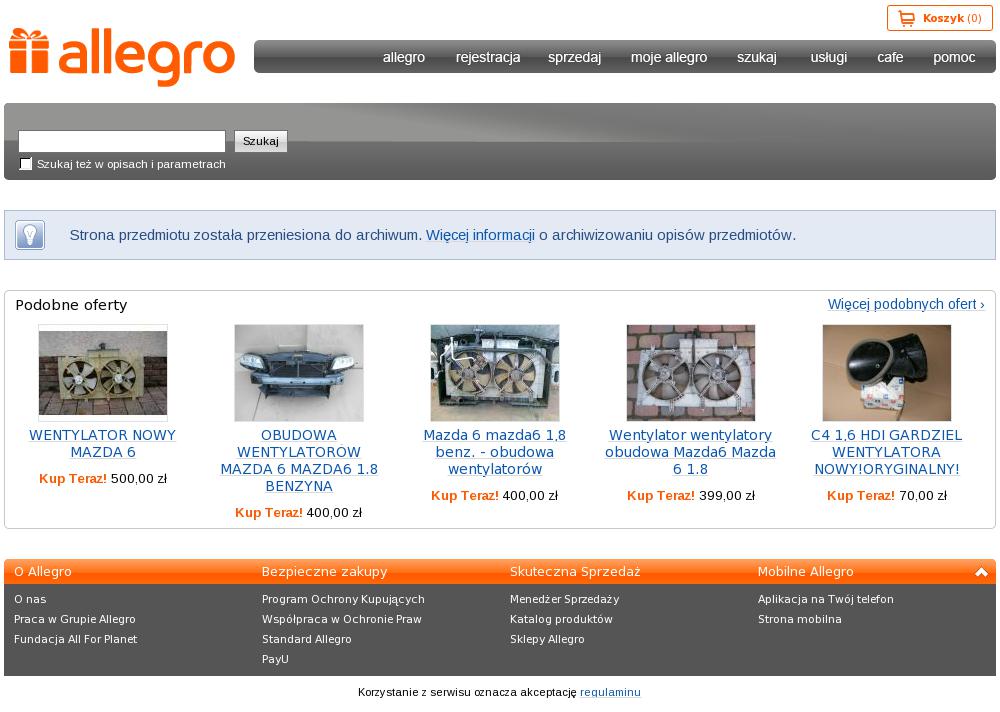Visit cafe from the navigation bar
Image resolution: width=1000 pixels, height=712 pixels.
[x=890, y=57]
